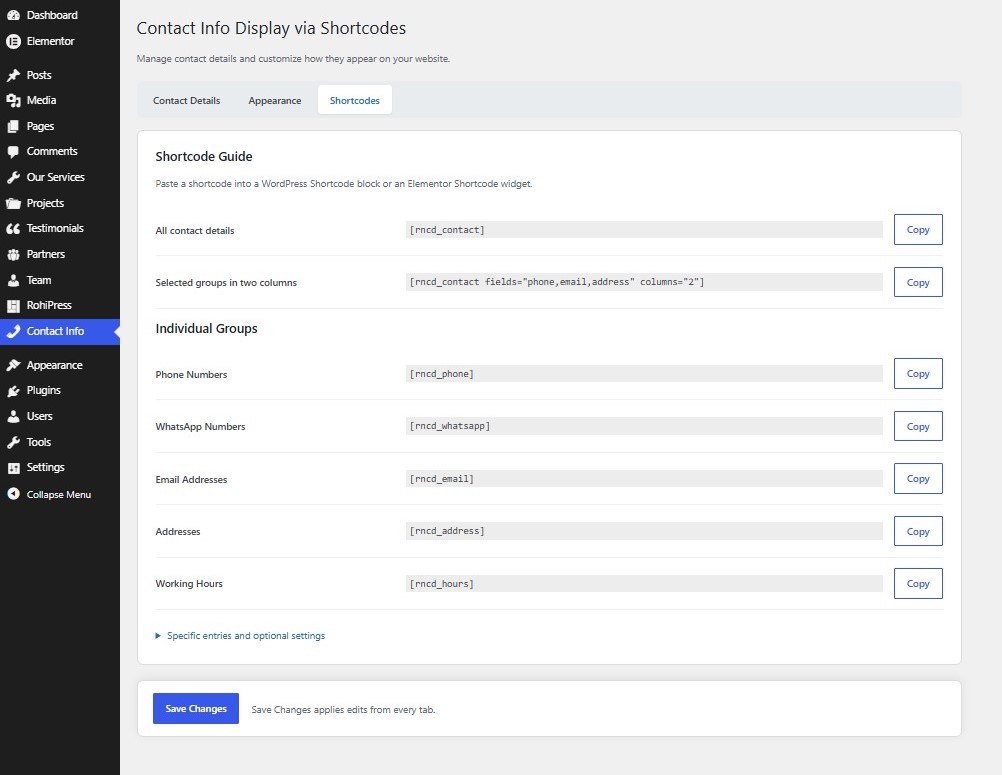Click the Pages icon in sidebar
Image resolution: width=1002 pixels, height=775 pixels.
click(13, 127)
